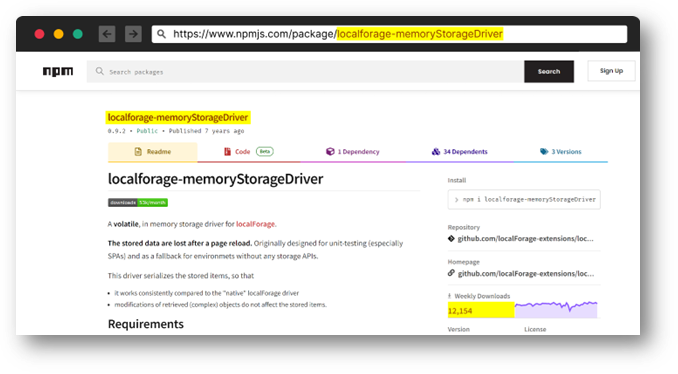Click the green macOS window button
This screenshot has width=678, height=374.
[77, 34]
